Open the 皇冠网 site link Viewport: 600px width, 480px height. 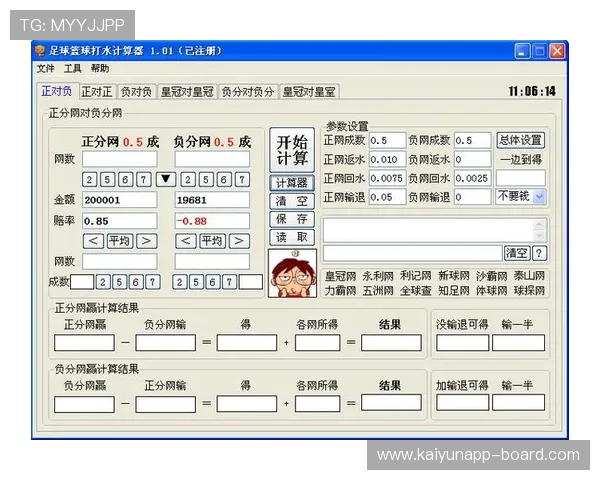[340, 276]
